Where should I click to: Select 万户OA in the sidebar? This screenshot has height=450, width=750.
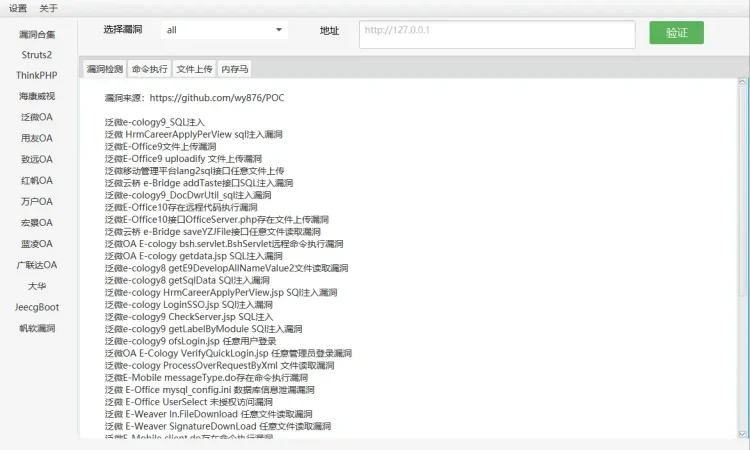point(37,201)
